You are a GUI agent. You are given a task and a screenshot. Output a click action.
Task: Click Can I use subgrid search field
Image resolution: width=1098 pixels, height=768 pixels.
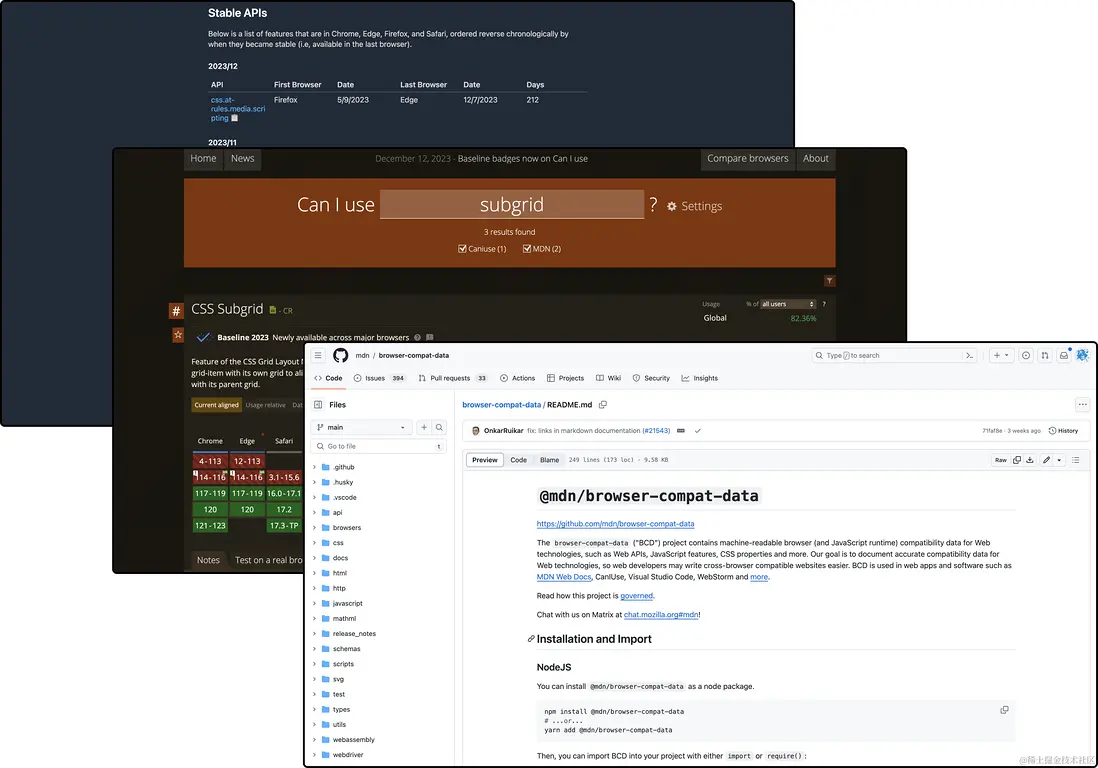(x=512, y=204)
